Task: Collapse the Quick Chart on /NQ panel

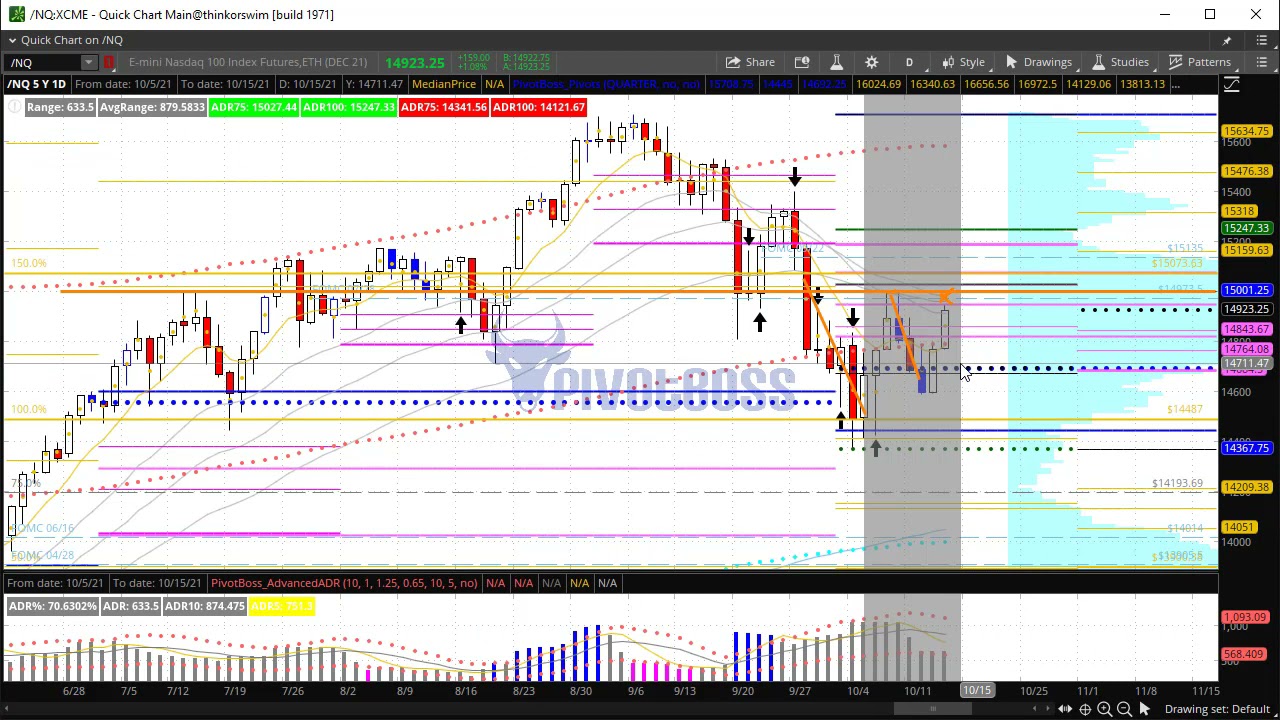Action: (x=12, y=40)
